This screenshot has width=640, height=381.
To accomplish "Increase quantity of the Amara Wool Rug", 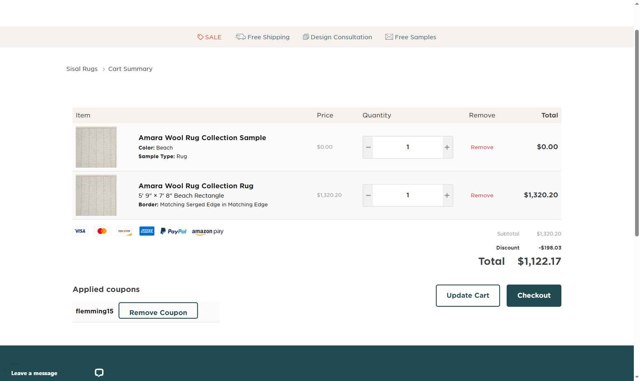I will click(x=447, y=195).
